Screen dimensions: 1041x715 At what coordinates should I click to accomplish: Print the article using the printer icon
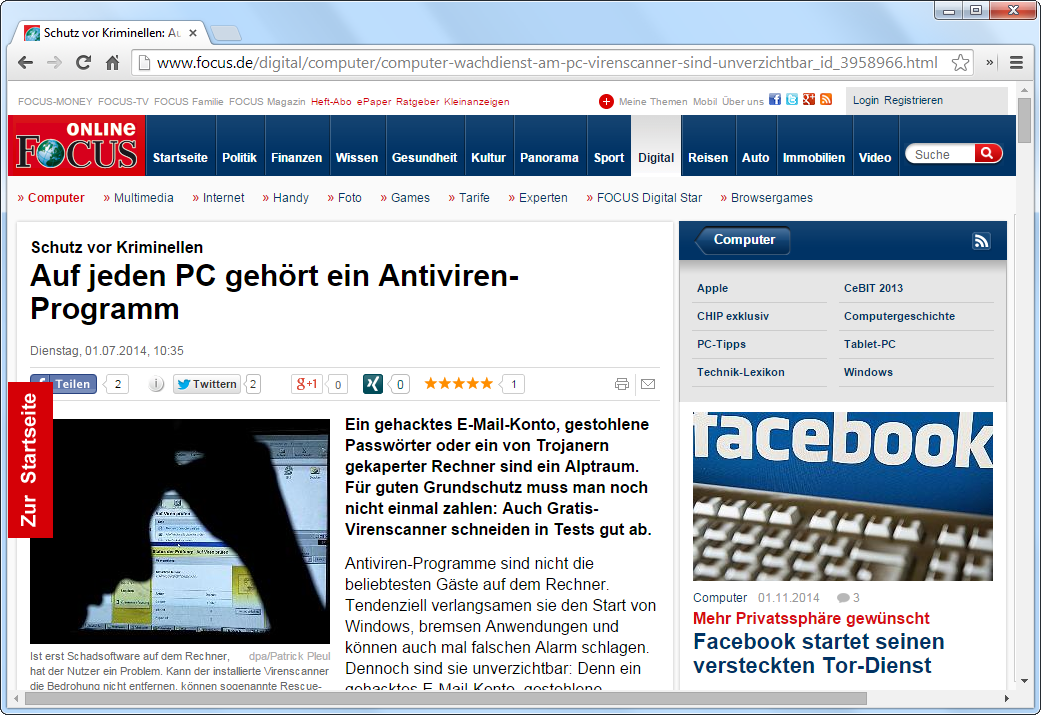(x=622, y=384)
